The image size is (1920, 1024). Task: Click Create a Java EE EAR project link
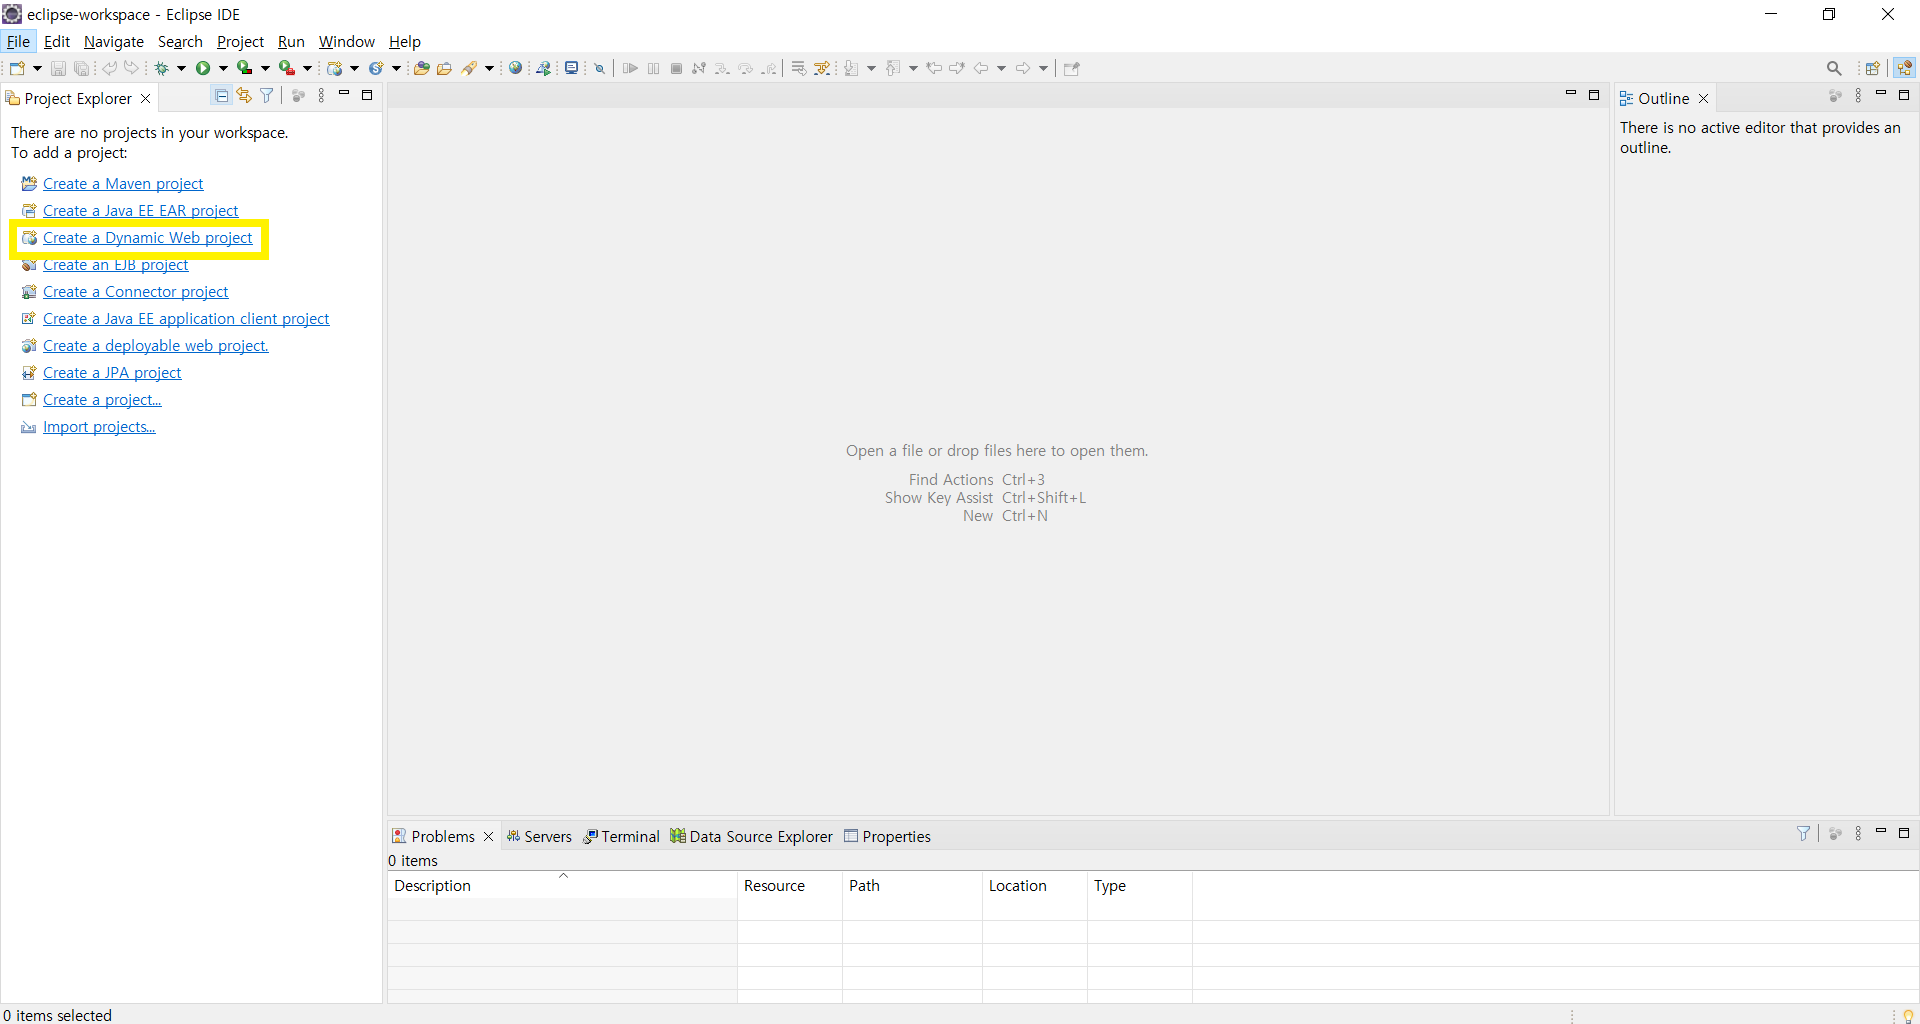141,210
